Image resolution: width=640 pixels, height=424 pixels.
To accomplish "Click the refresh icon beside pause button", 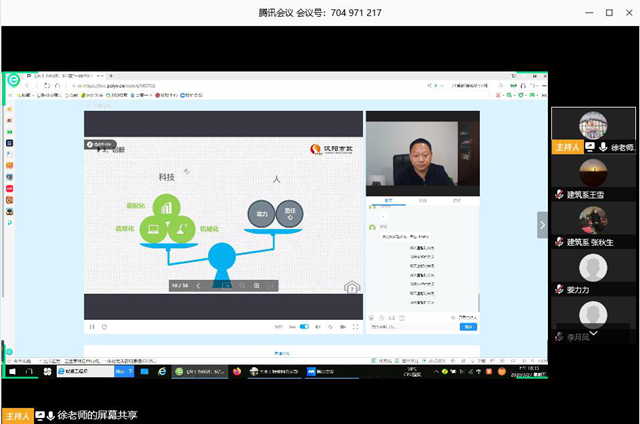I will 104,327.
